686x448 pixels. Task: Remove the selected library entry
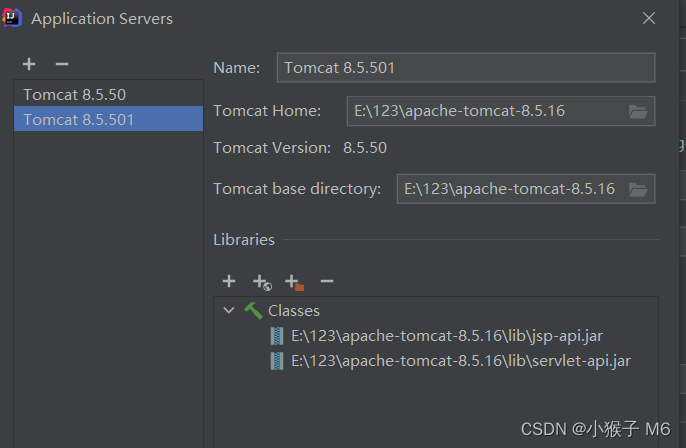click(326, 282)
